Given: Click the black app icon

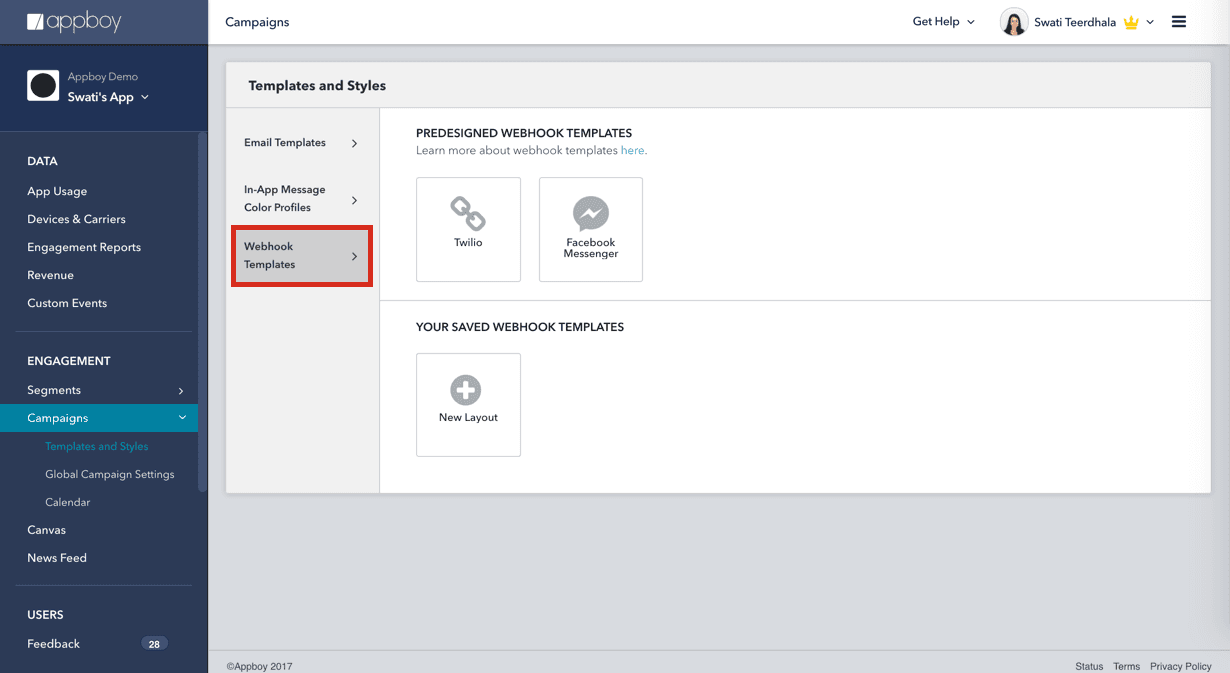Looking at the screenshot, I should (x=43, y=87).
